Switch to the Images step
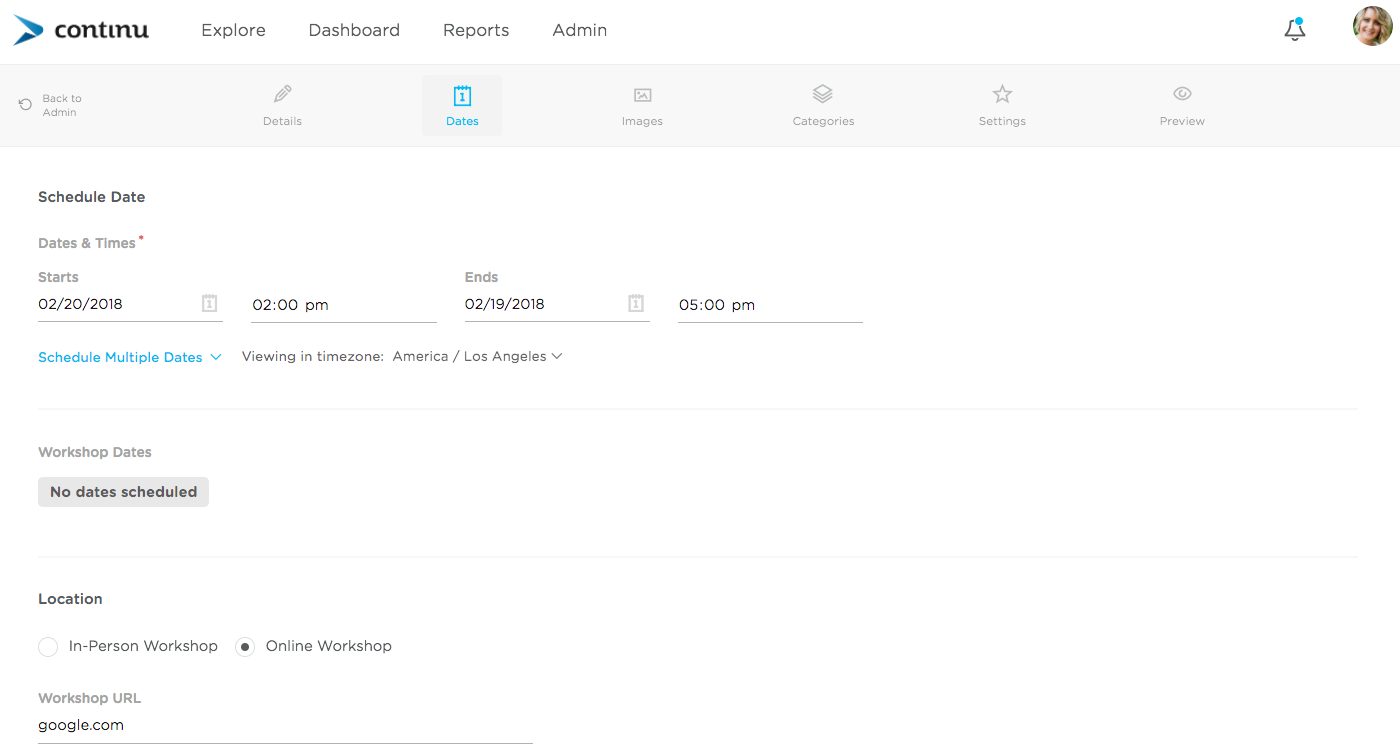 [x=642, y=106]
